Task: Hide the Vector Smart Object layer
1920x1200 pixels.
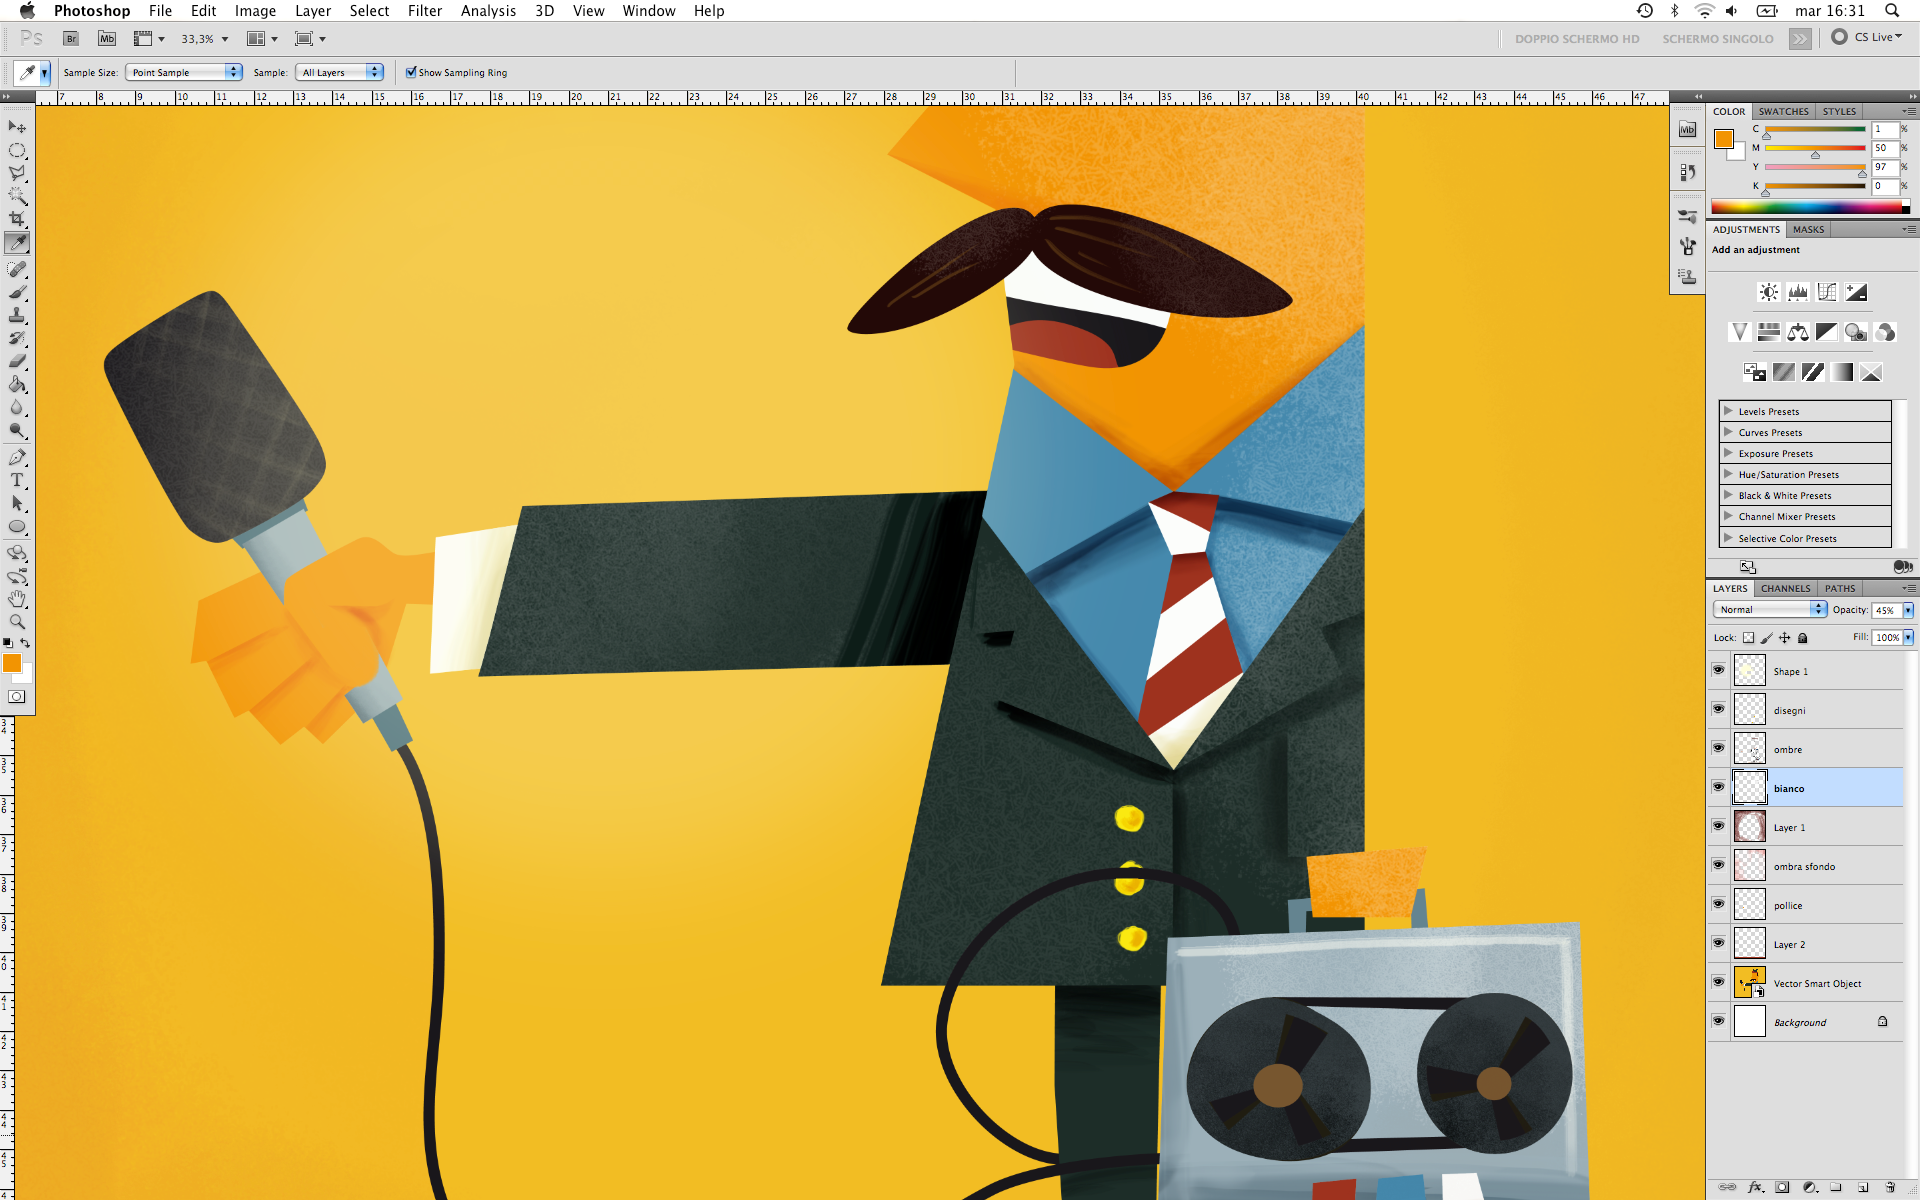Action: coord(1718,983)
